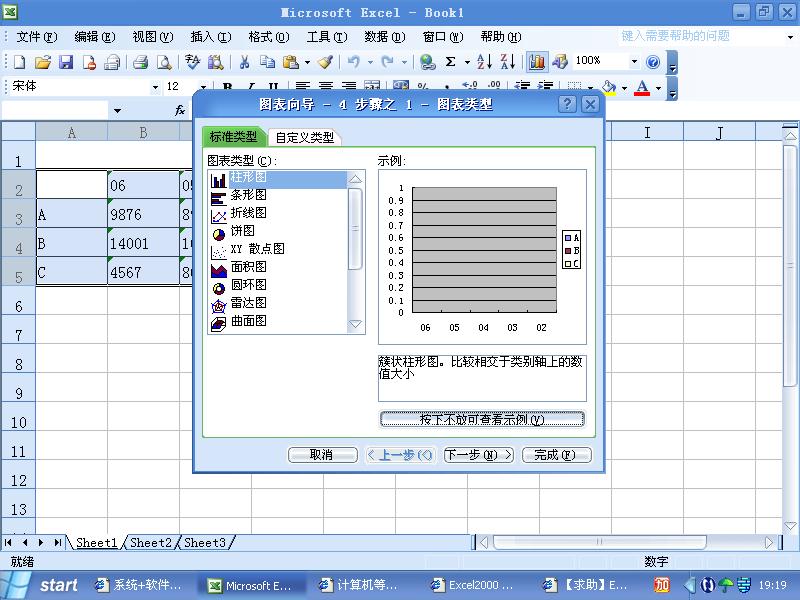The width and height of the screenshot is (800, 600).
Task: Click the 按下不放可查看示例 button
Action: click(x=482, y=419)
